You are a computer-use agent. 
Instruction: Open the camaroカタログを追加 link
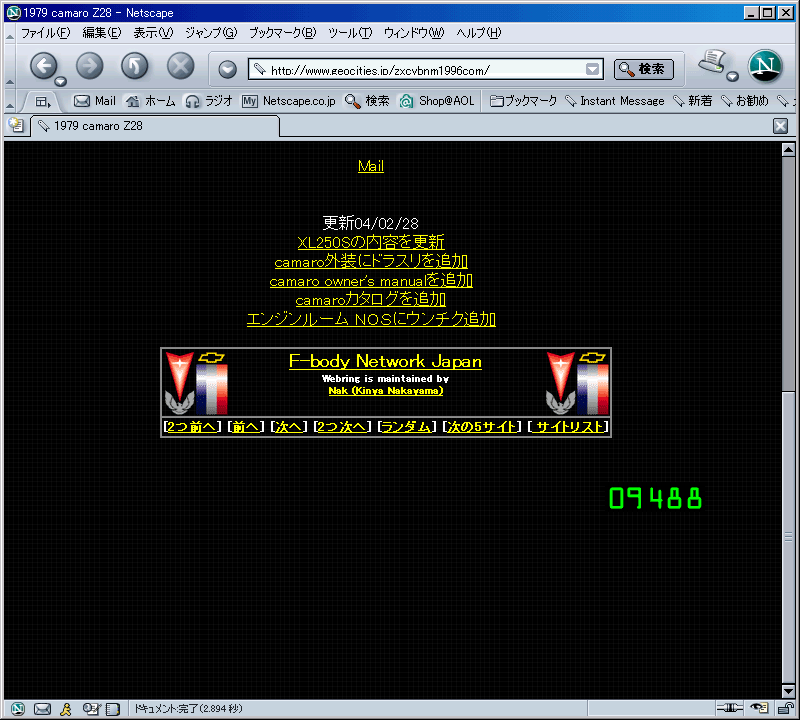pos(371,300)
